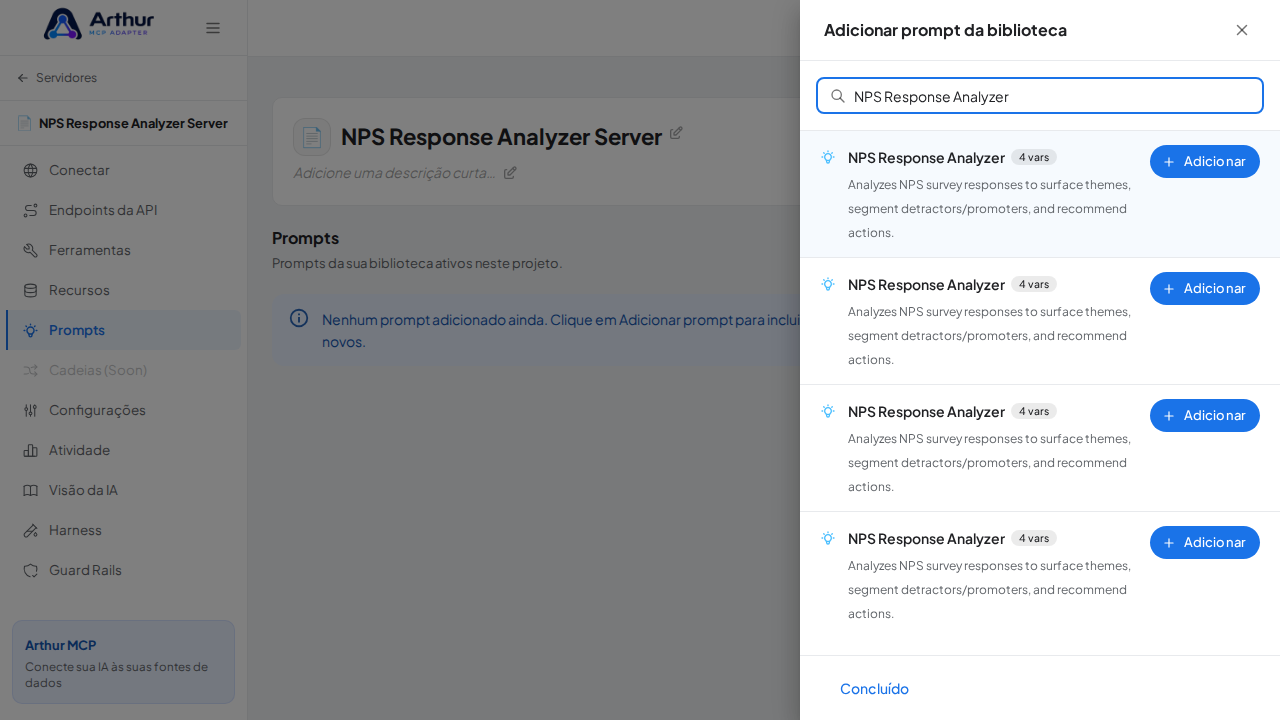The image size is (1280, 720).
Task: Click the 'Adicione uma descrição curta...' placeholder
Action: click(394, 172)
